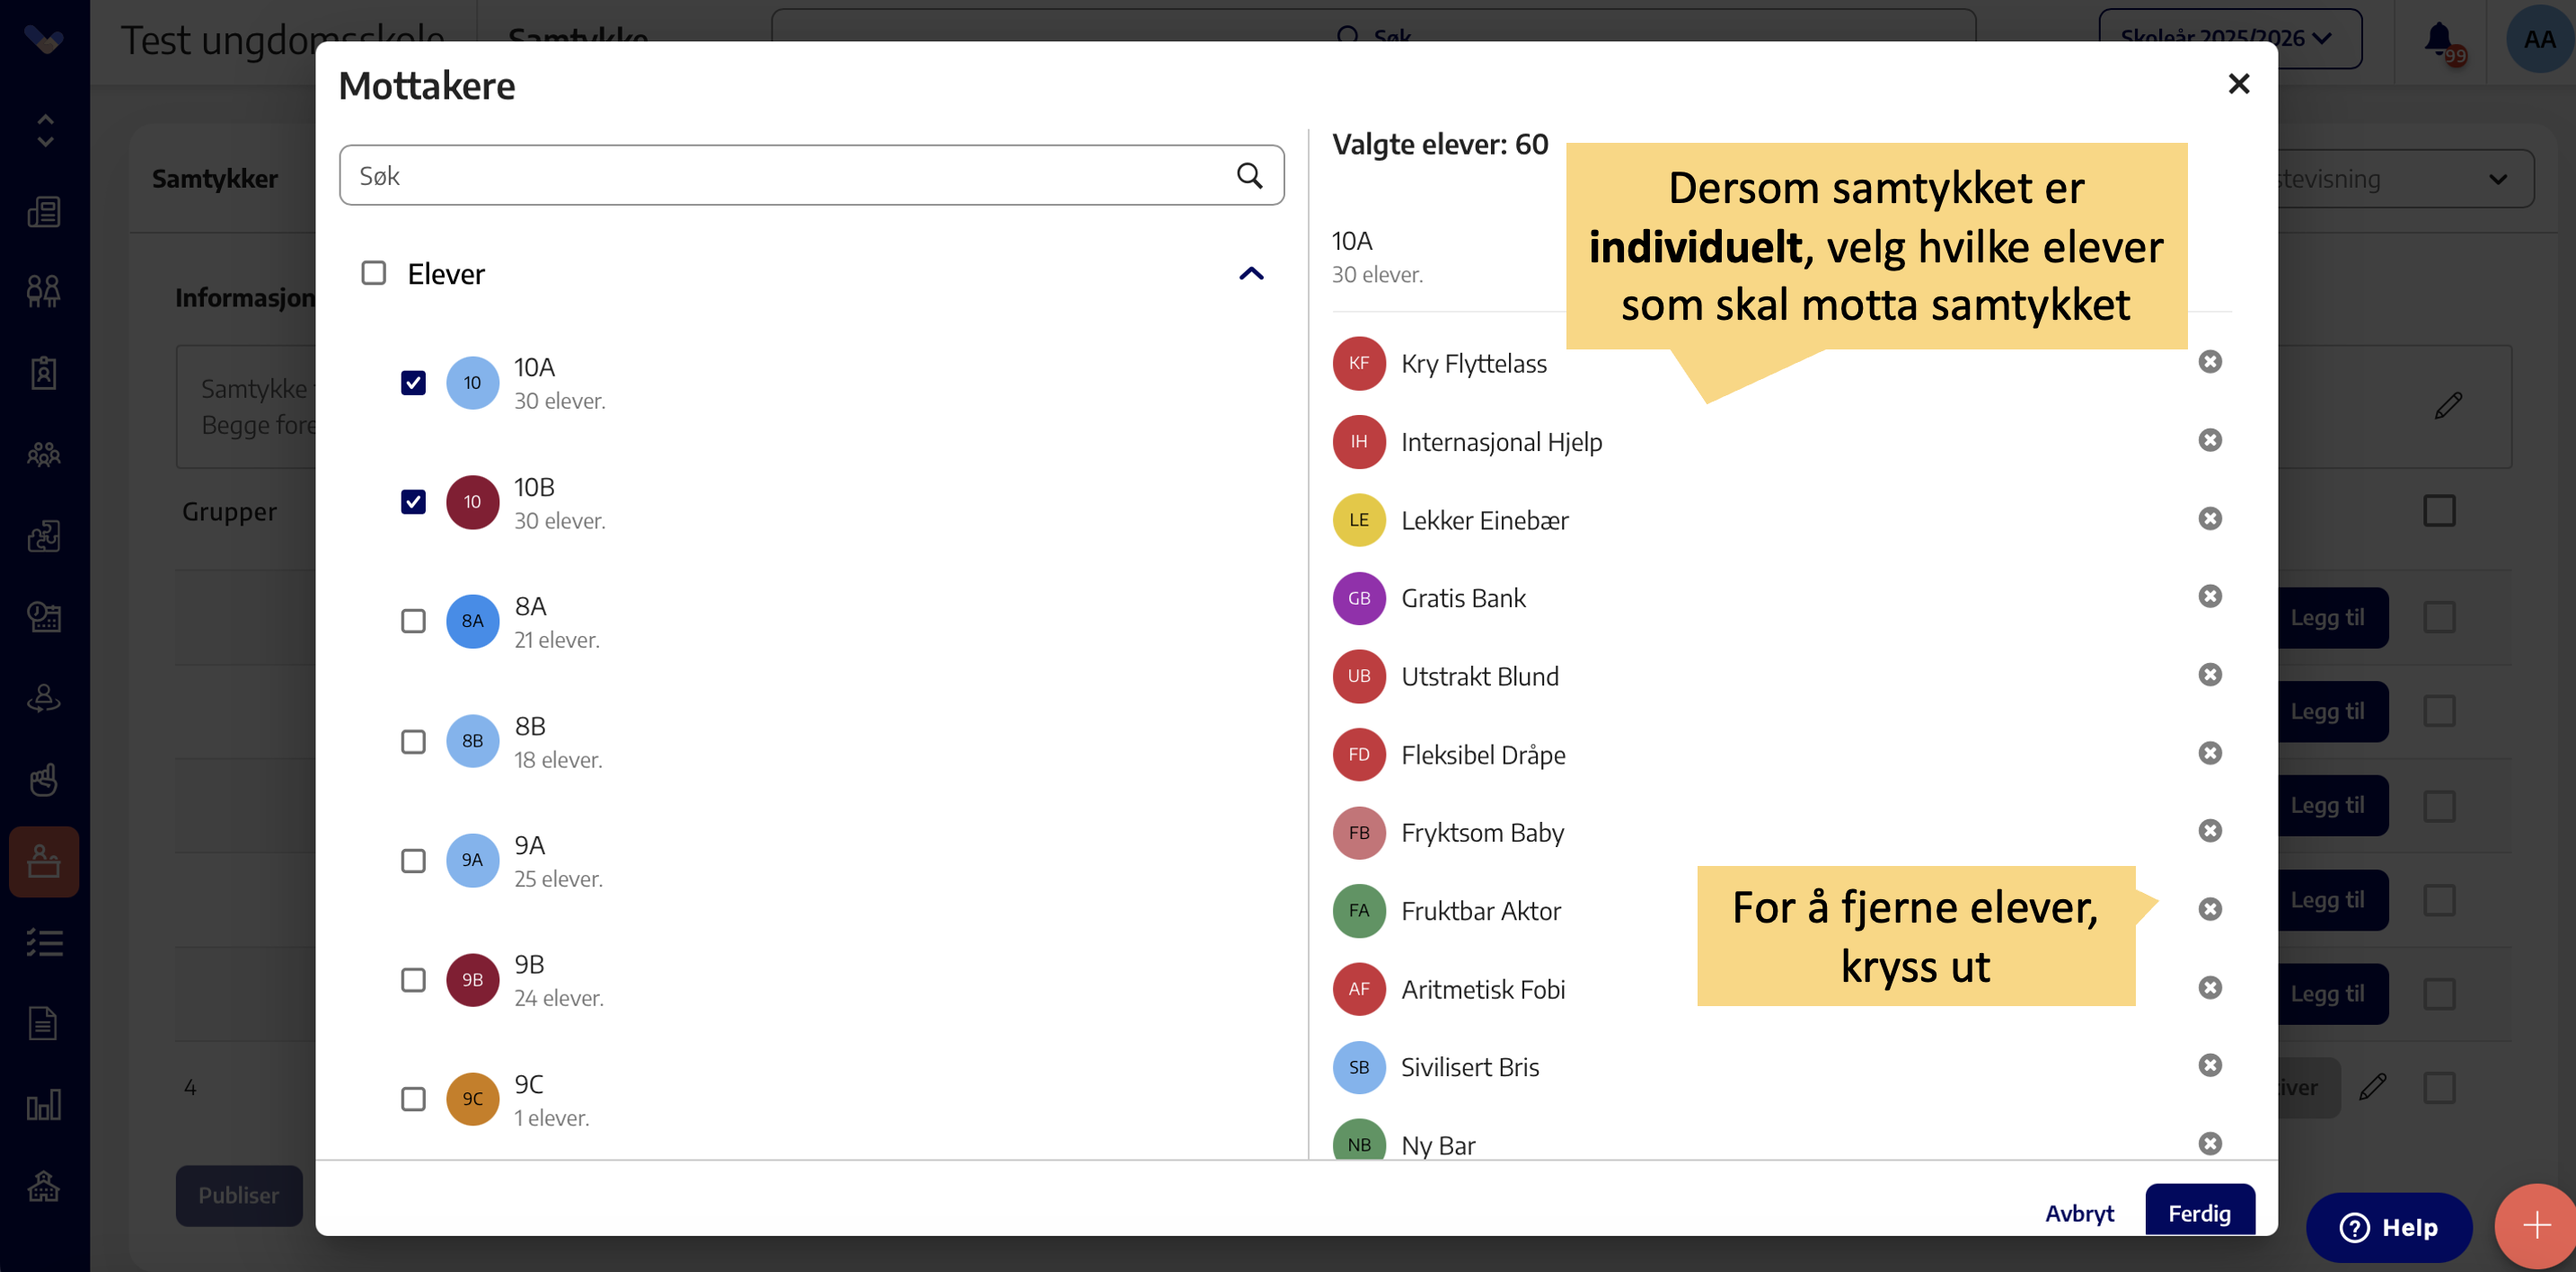Open the bar chart statistics sidebar icon
The width and height of the screenshot is (2576, 1272).
pos(44,1105)
